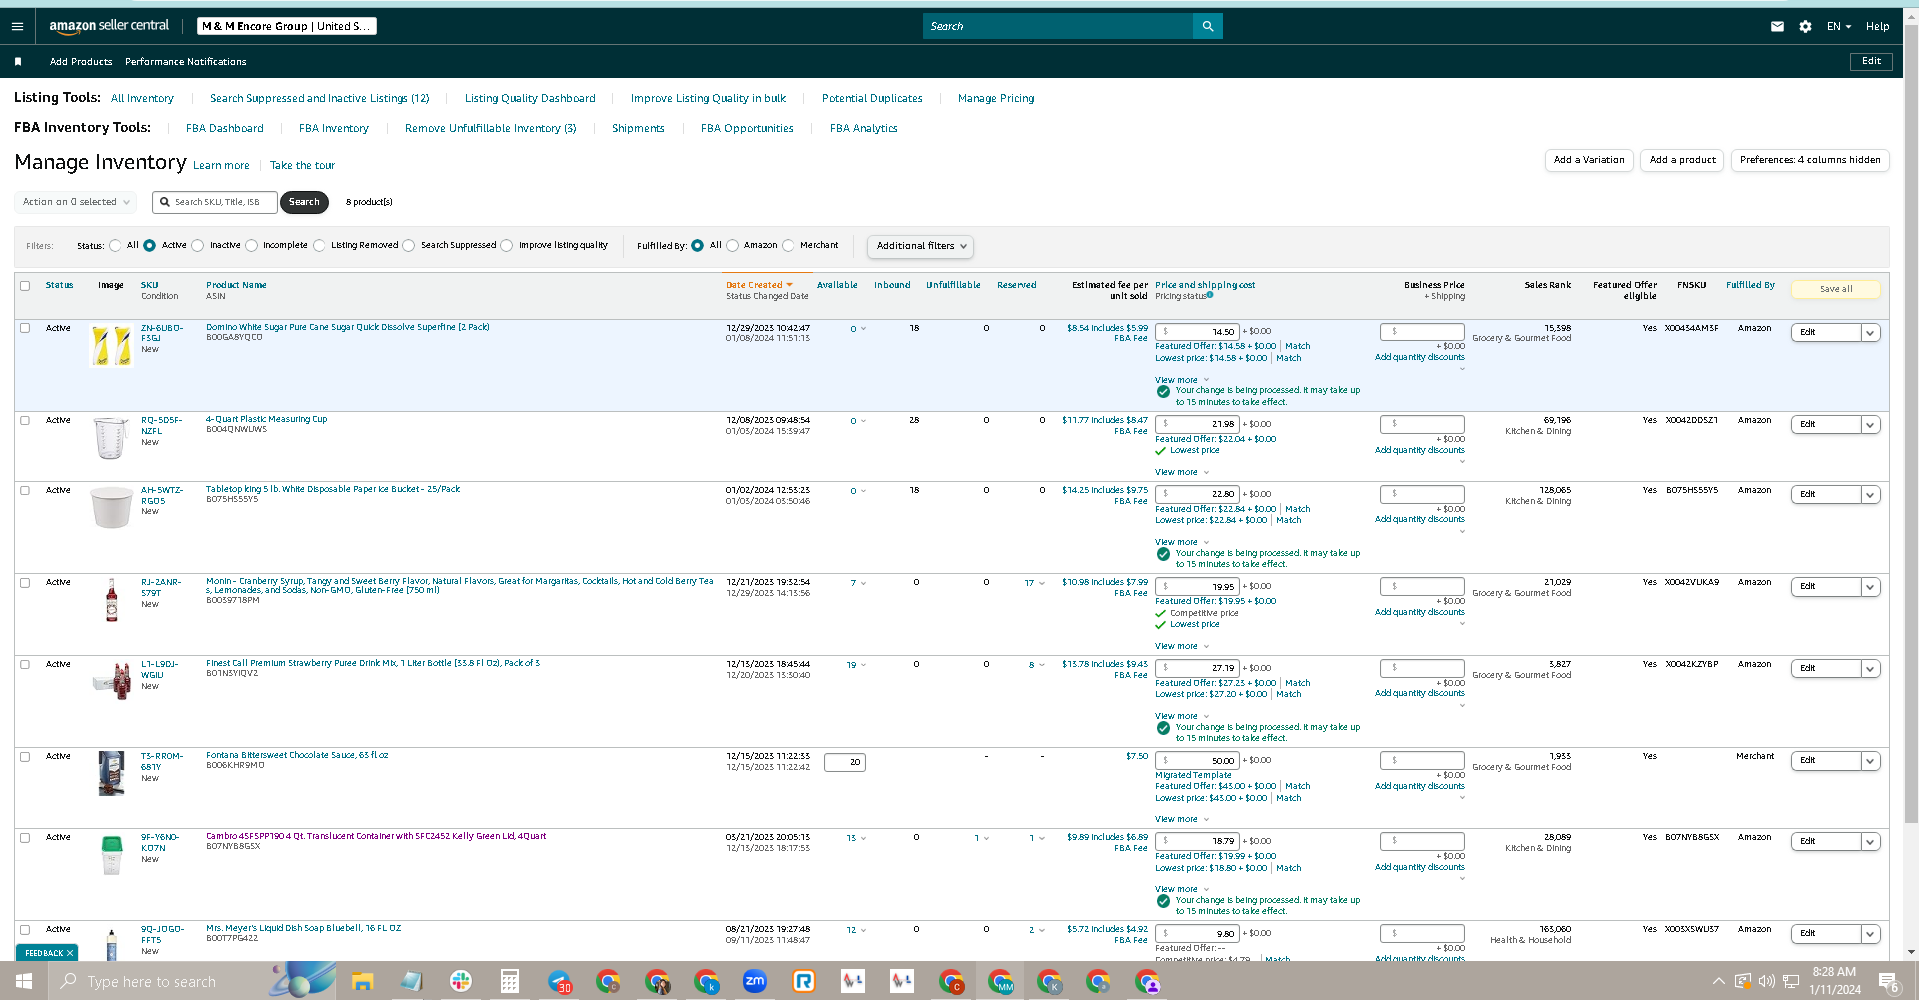Click the bookmark flag icon
This screenshot has width=1919, height=1000.
click(x=18, y=62)
